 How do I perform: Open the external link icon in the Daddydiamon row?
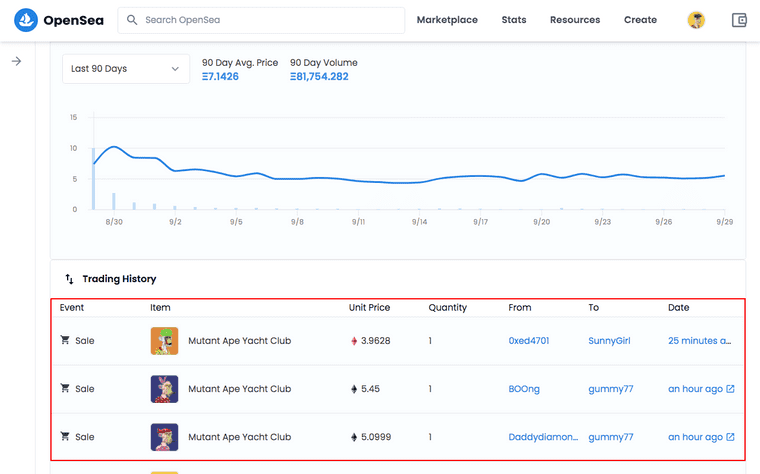tap(730, 437)
